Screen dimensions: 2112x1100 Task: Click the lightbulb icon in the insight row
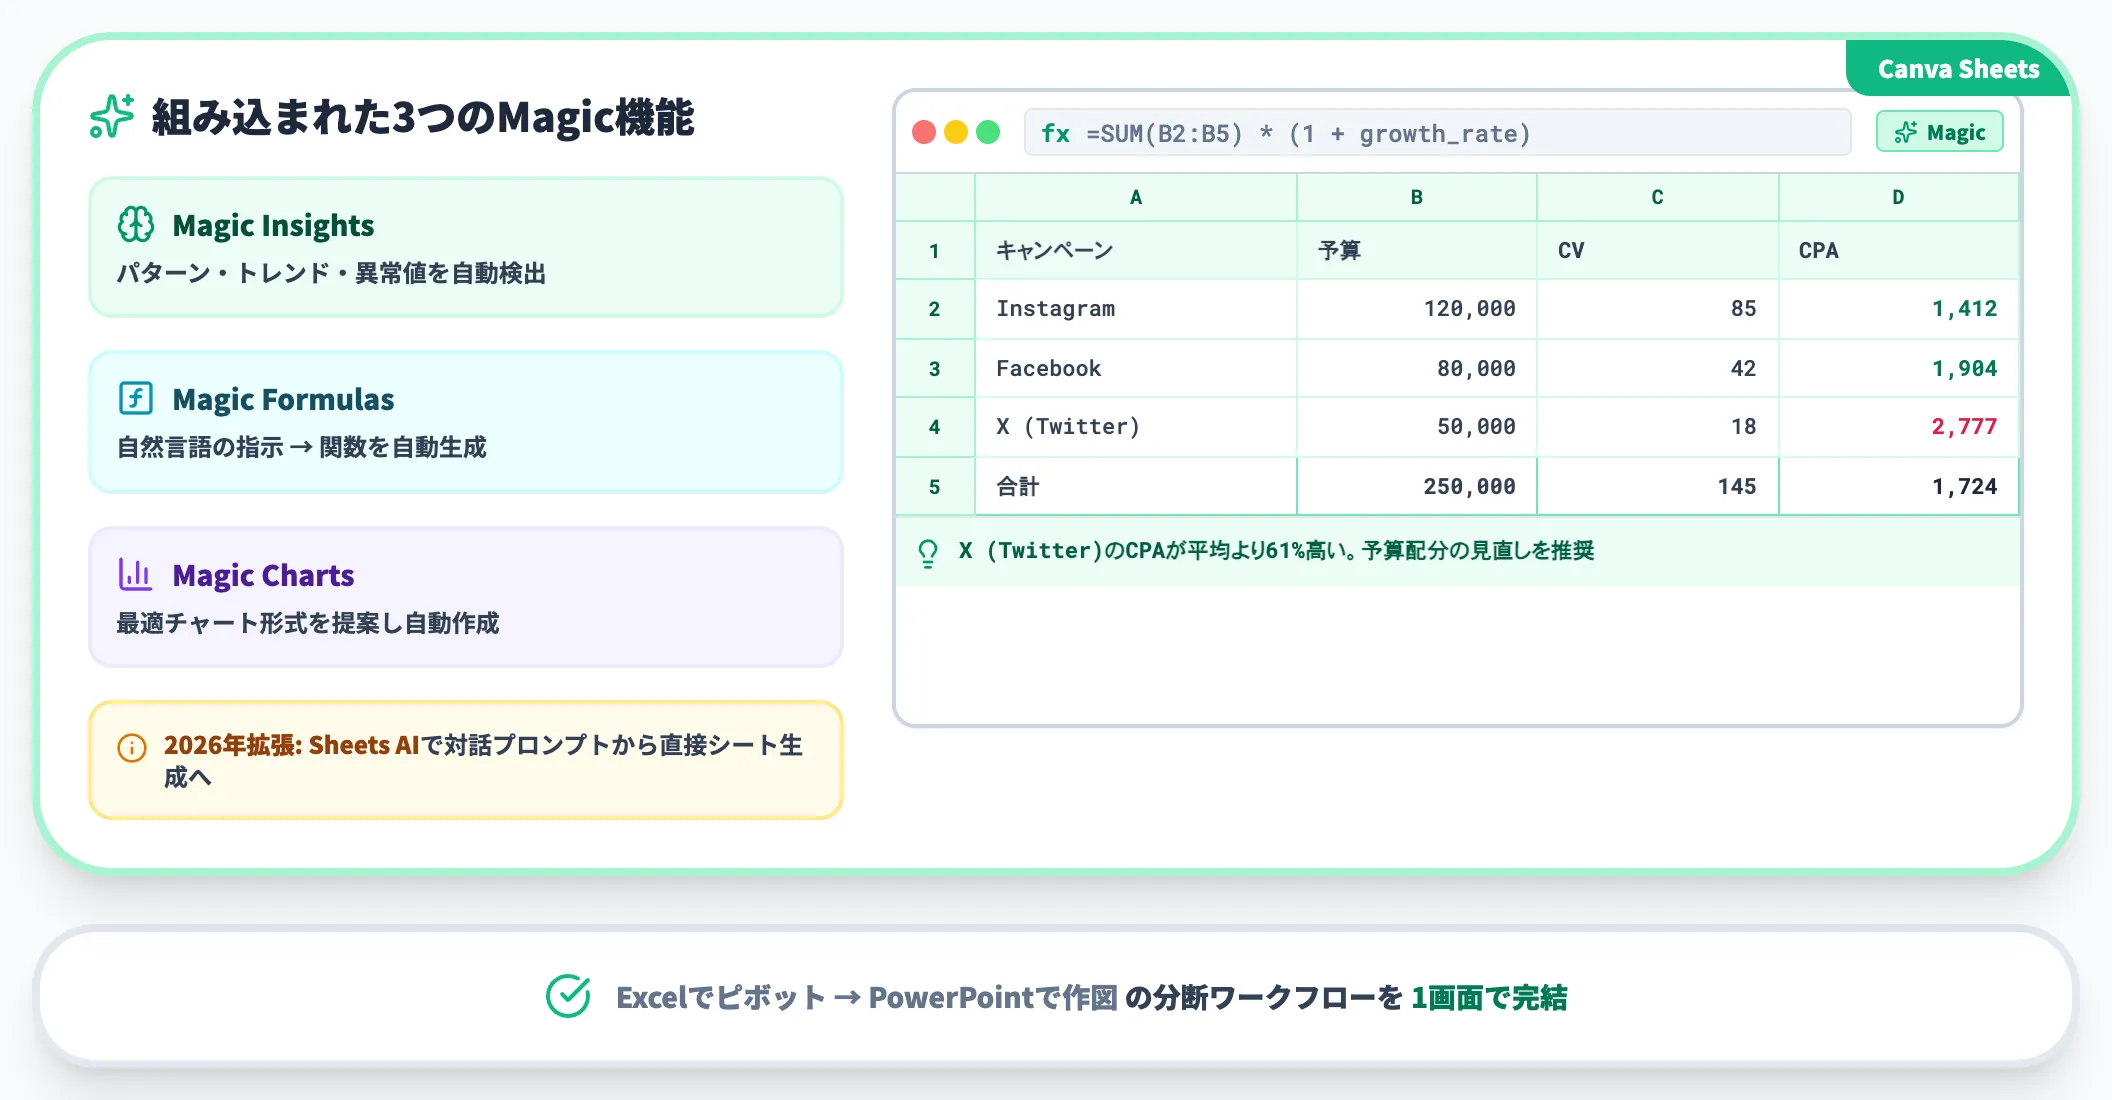(x=928, y=553)
